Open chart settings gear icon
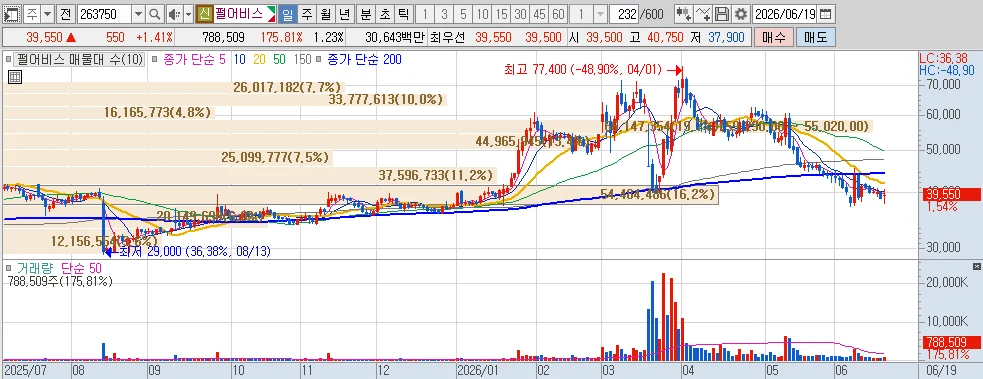Viewport: 983px width, 379px height. 741,13
